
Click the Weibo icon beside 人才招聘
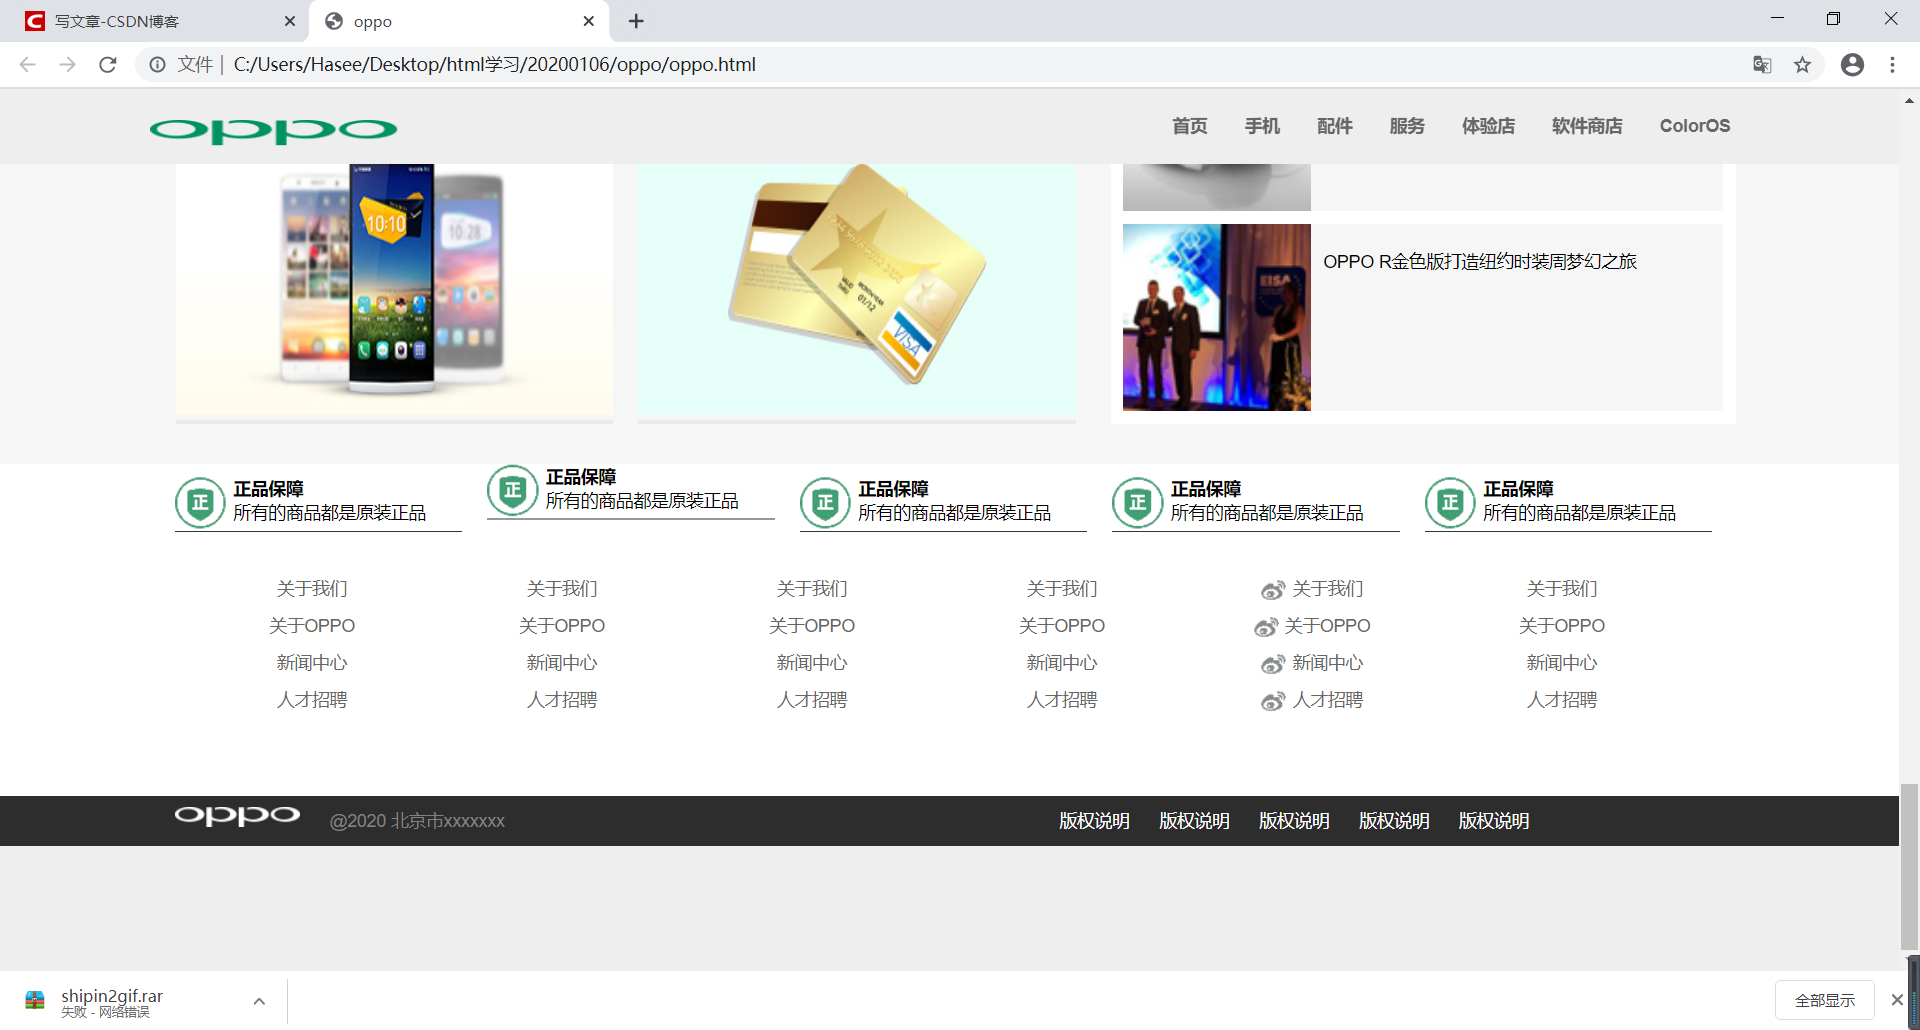point(1272,701)
